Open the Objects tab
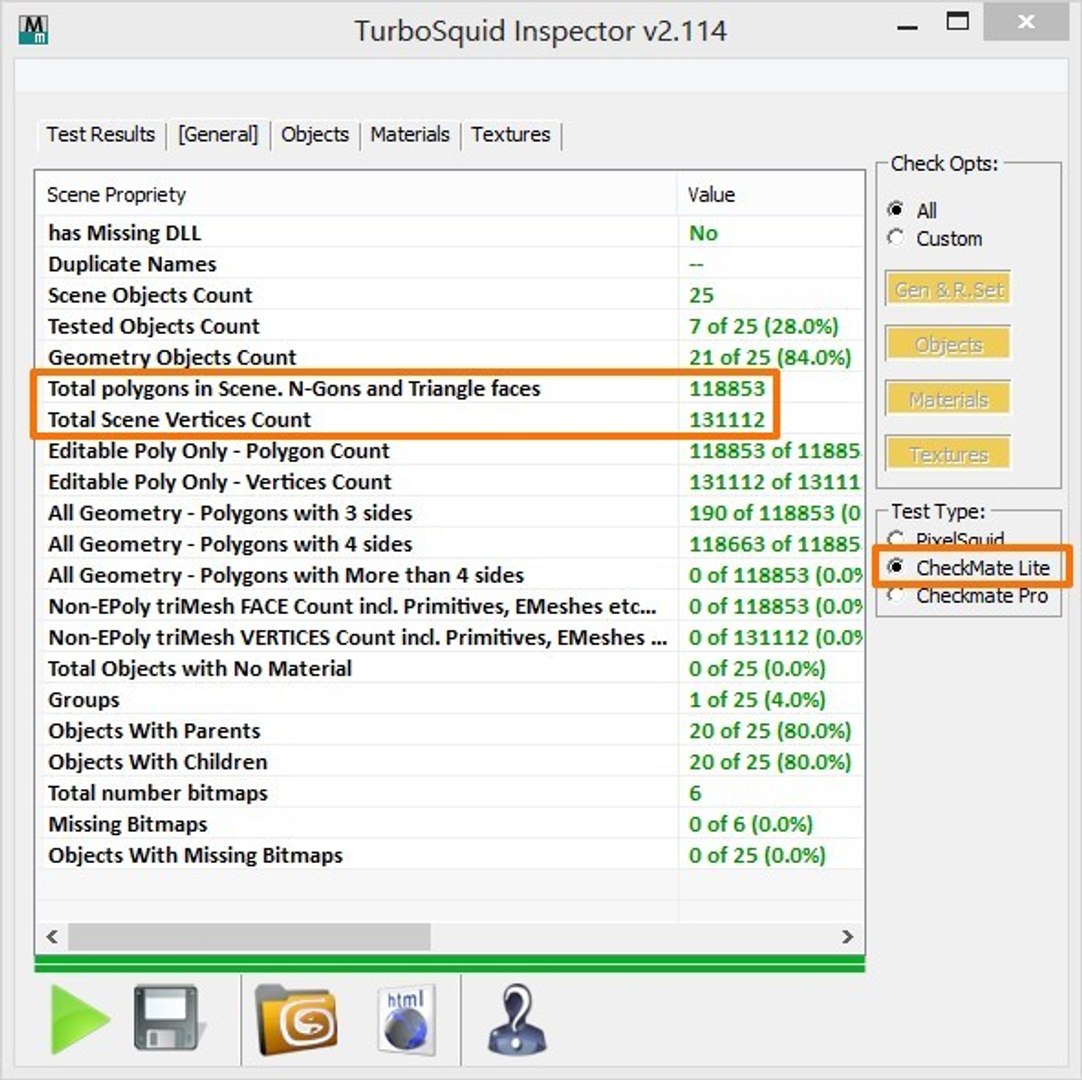1082x1080 pixels. (315, 134)
